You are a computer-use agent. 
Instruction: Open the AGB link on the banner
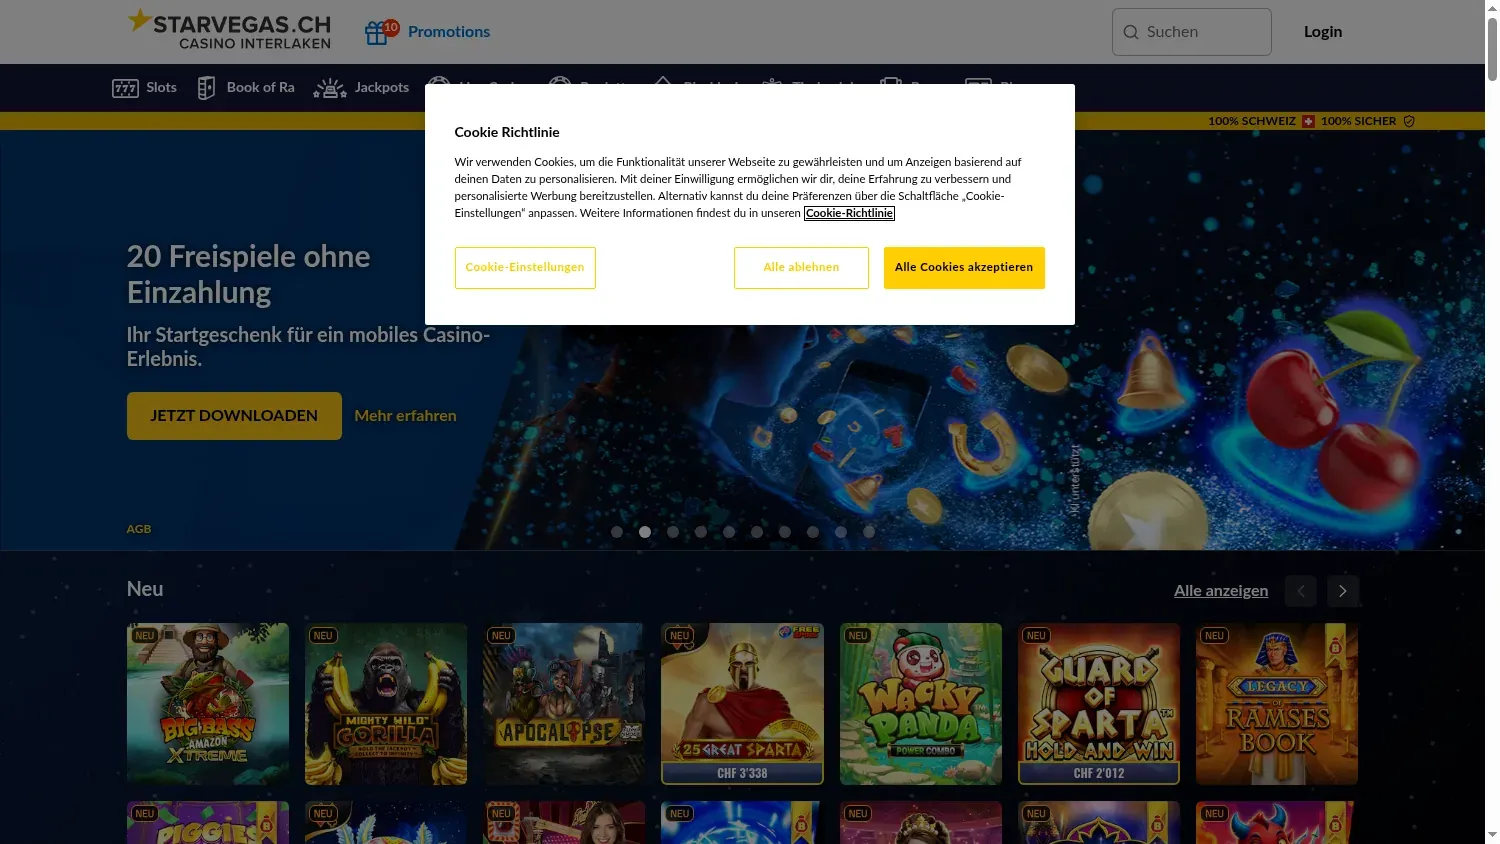139,529
